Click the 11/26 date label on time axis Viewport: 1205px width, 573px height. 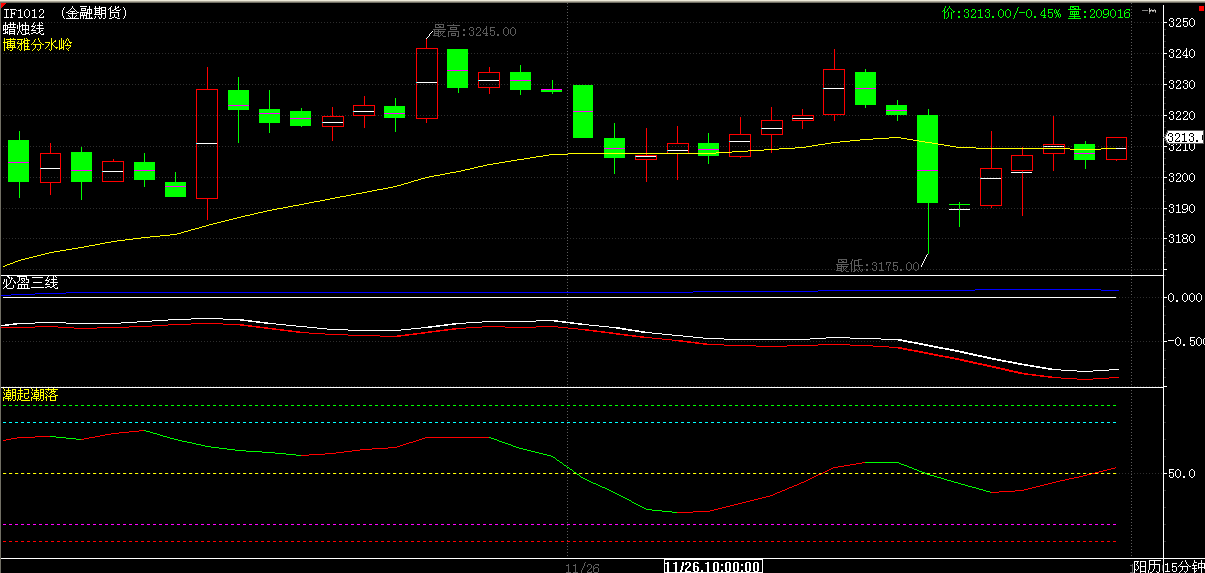click(581, 567)
